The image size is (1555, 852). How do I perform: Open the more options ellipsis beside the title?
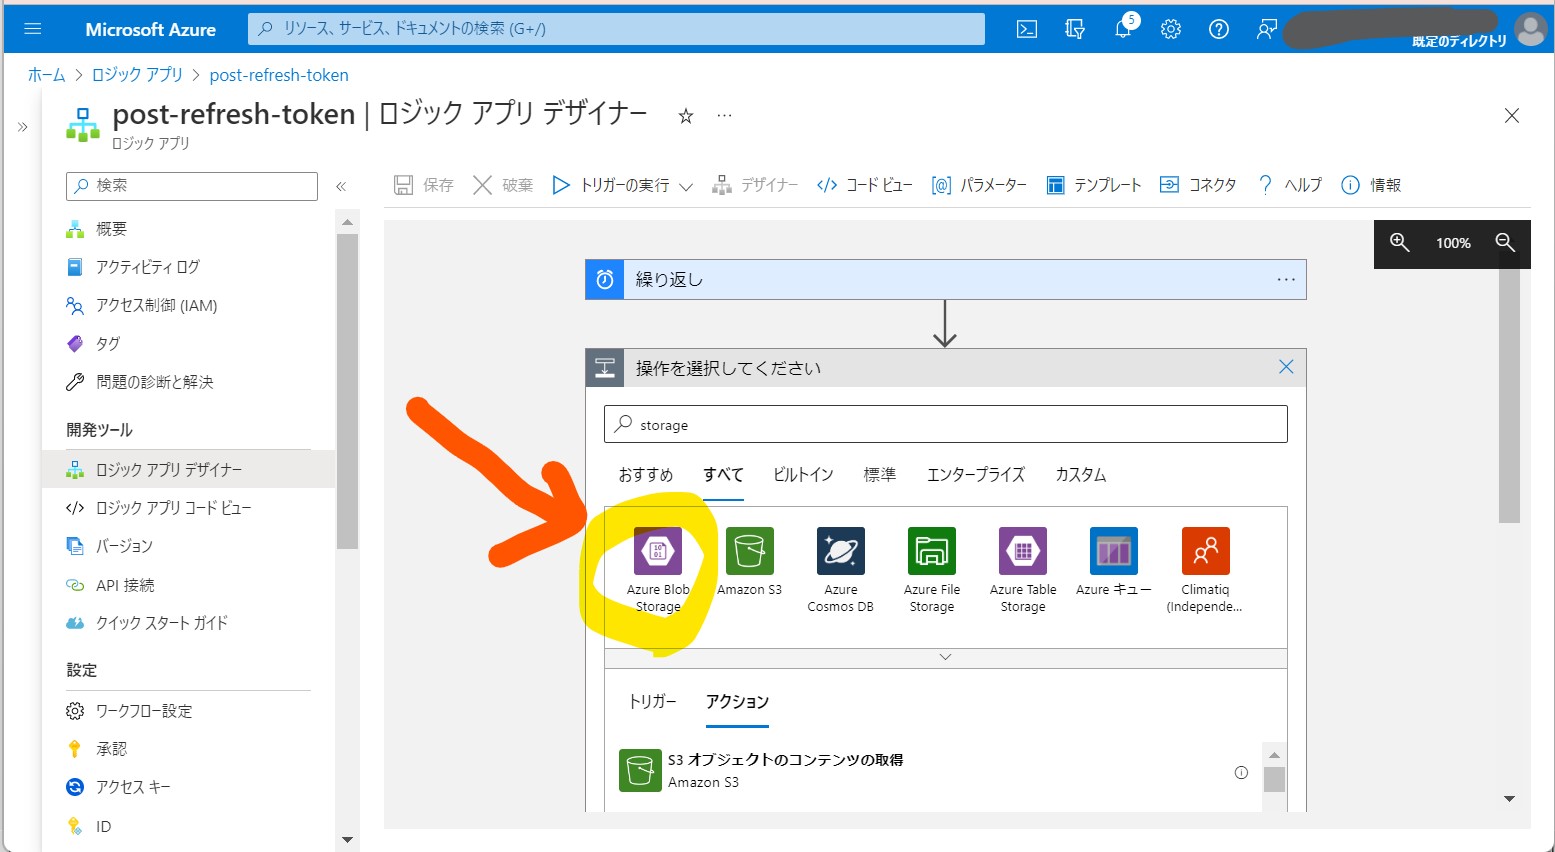[x=725, y=116]
